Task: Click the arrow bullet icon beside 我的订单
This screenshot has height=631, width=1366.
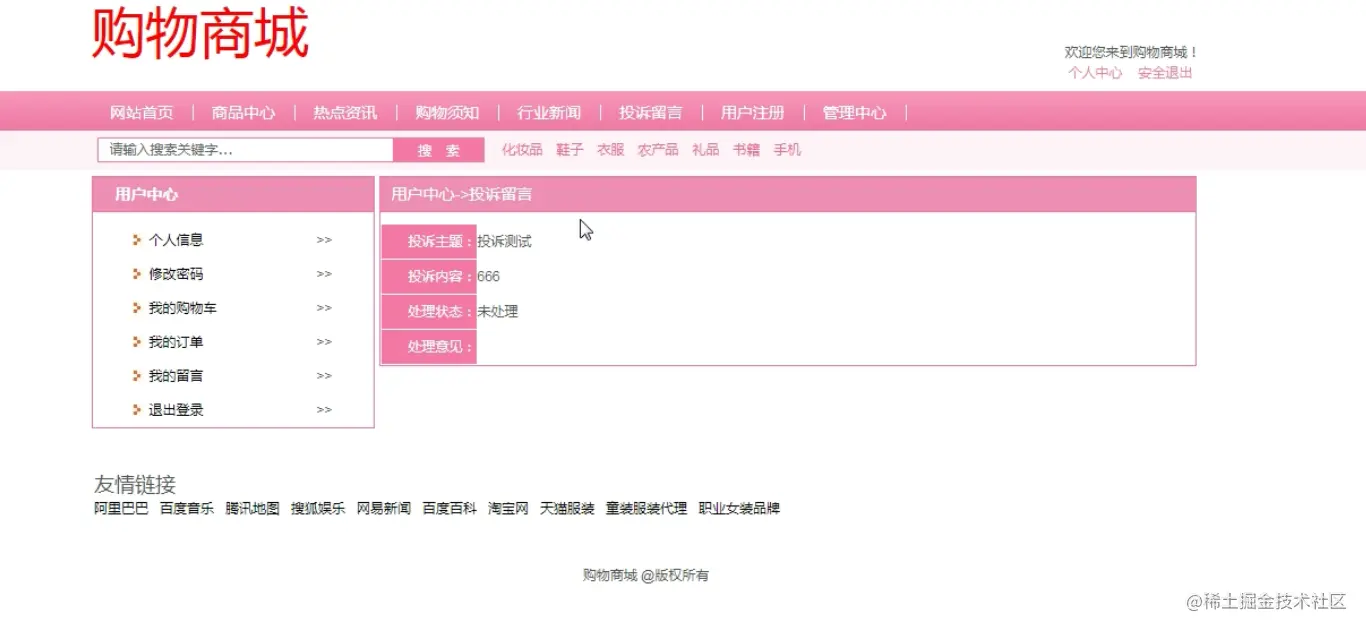Action: [137, 342]
